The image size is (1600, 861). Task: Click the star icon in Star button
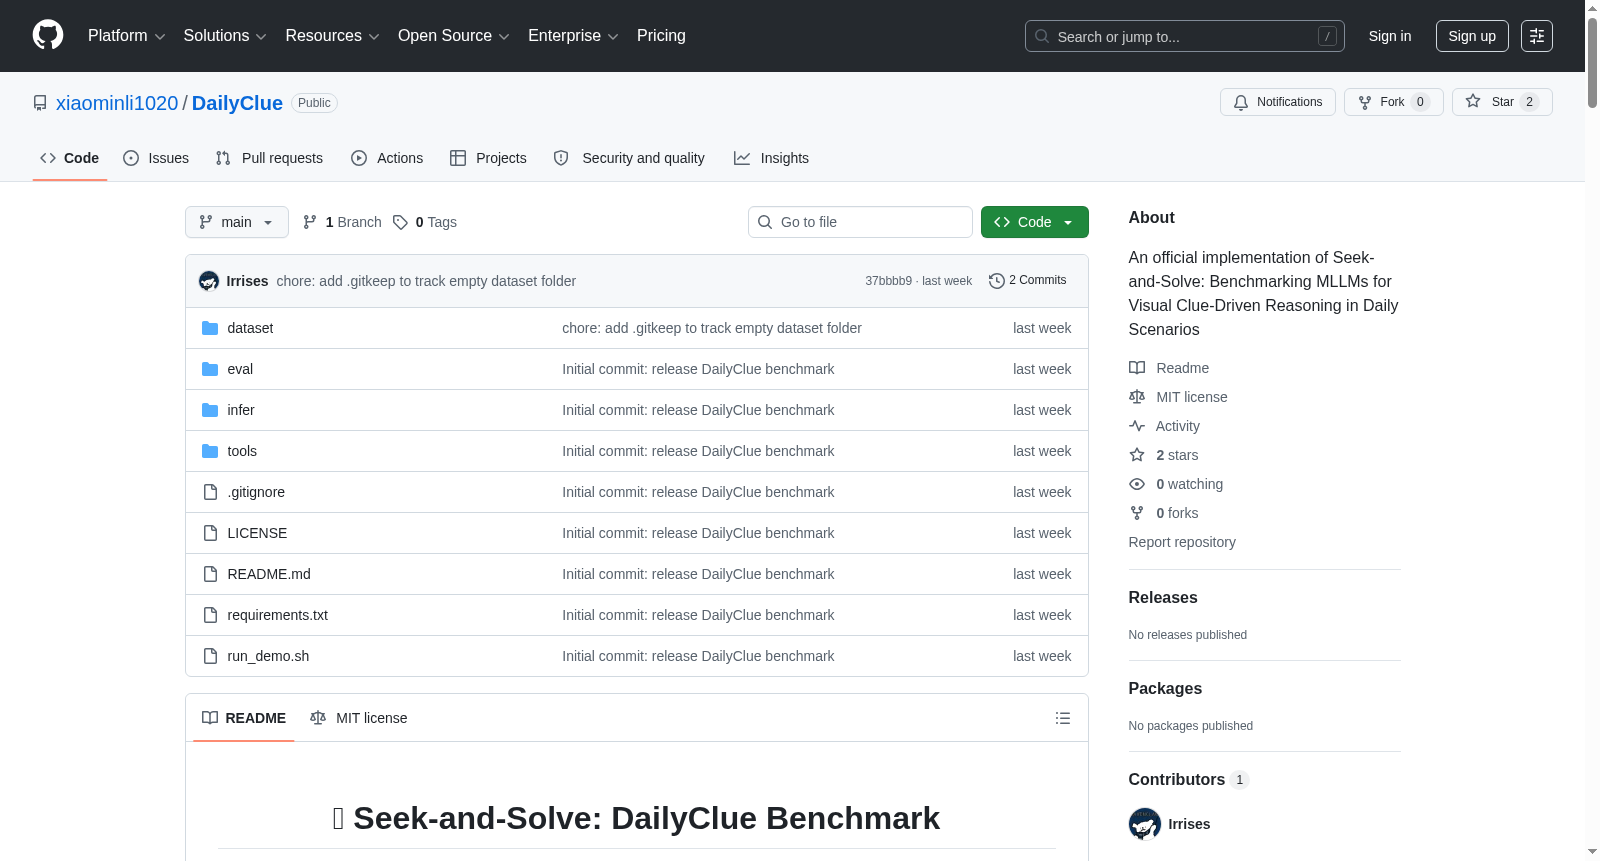click(x=1473, y=101)
